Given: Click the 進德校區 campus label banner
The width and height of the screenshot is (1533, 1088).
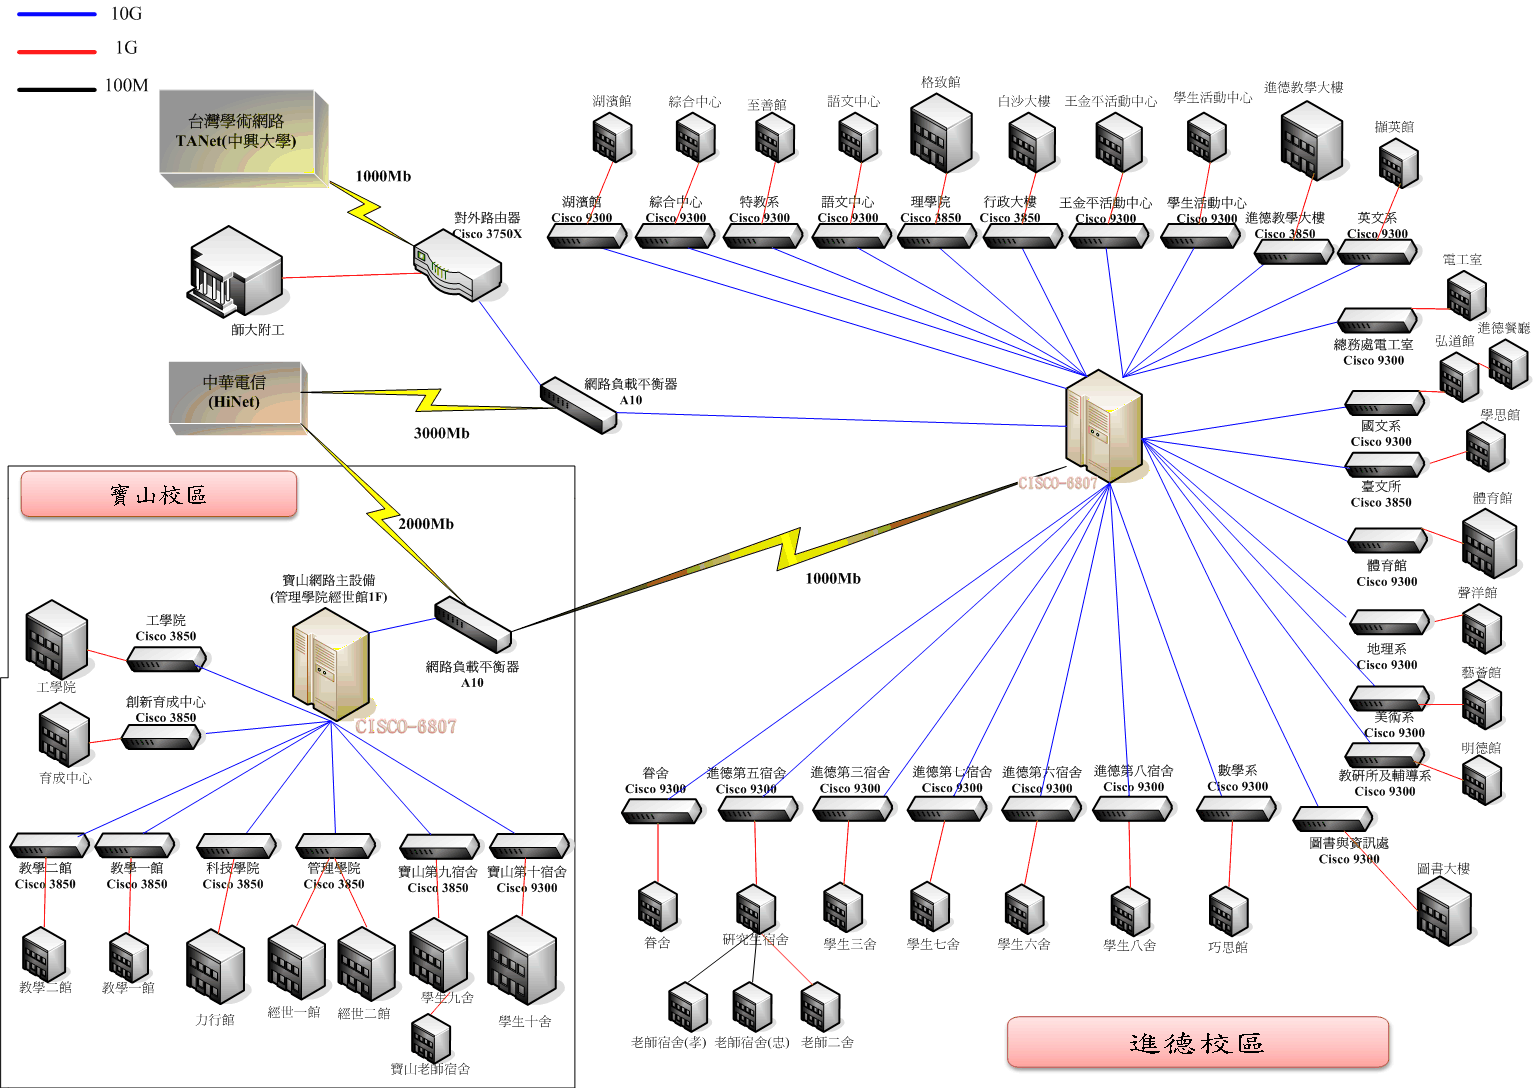Looking at the screenshot, I should coord(1198,1043).
